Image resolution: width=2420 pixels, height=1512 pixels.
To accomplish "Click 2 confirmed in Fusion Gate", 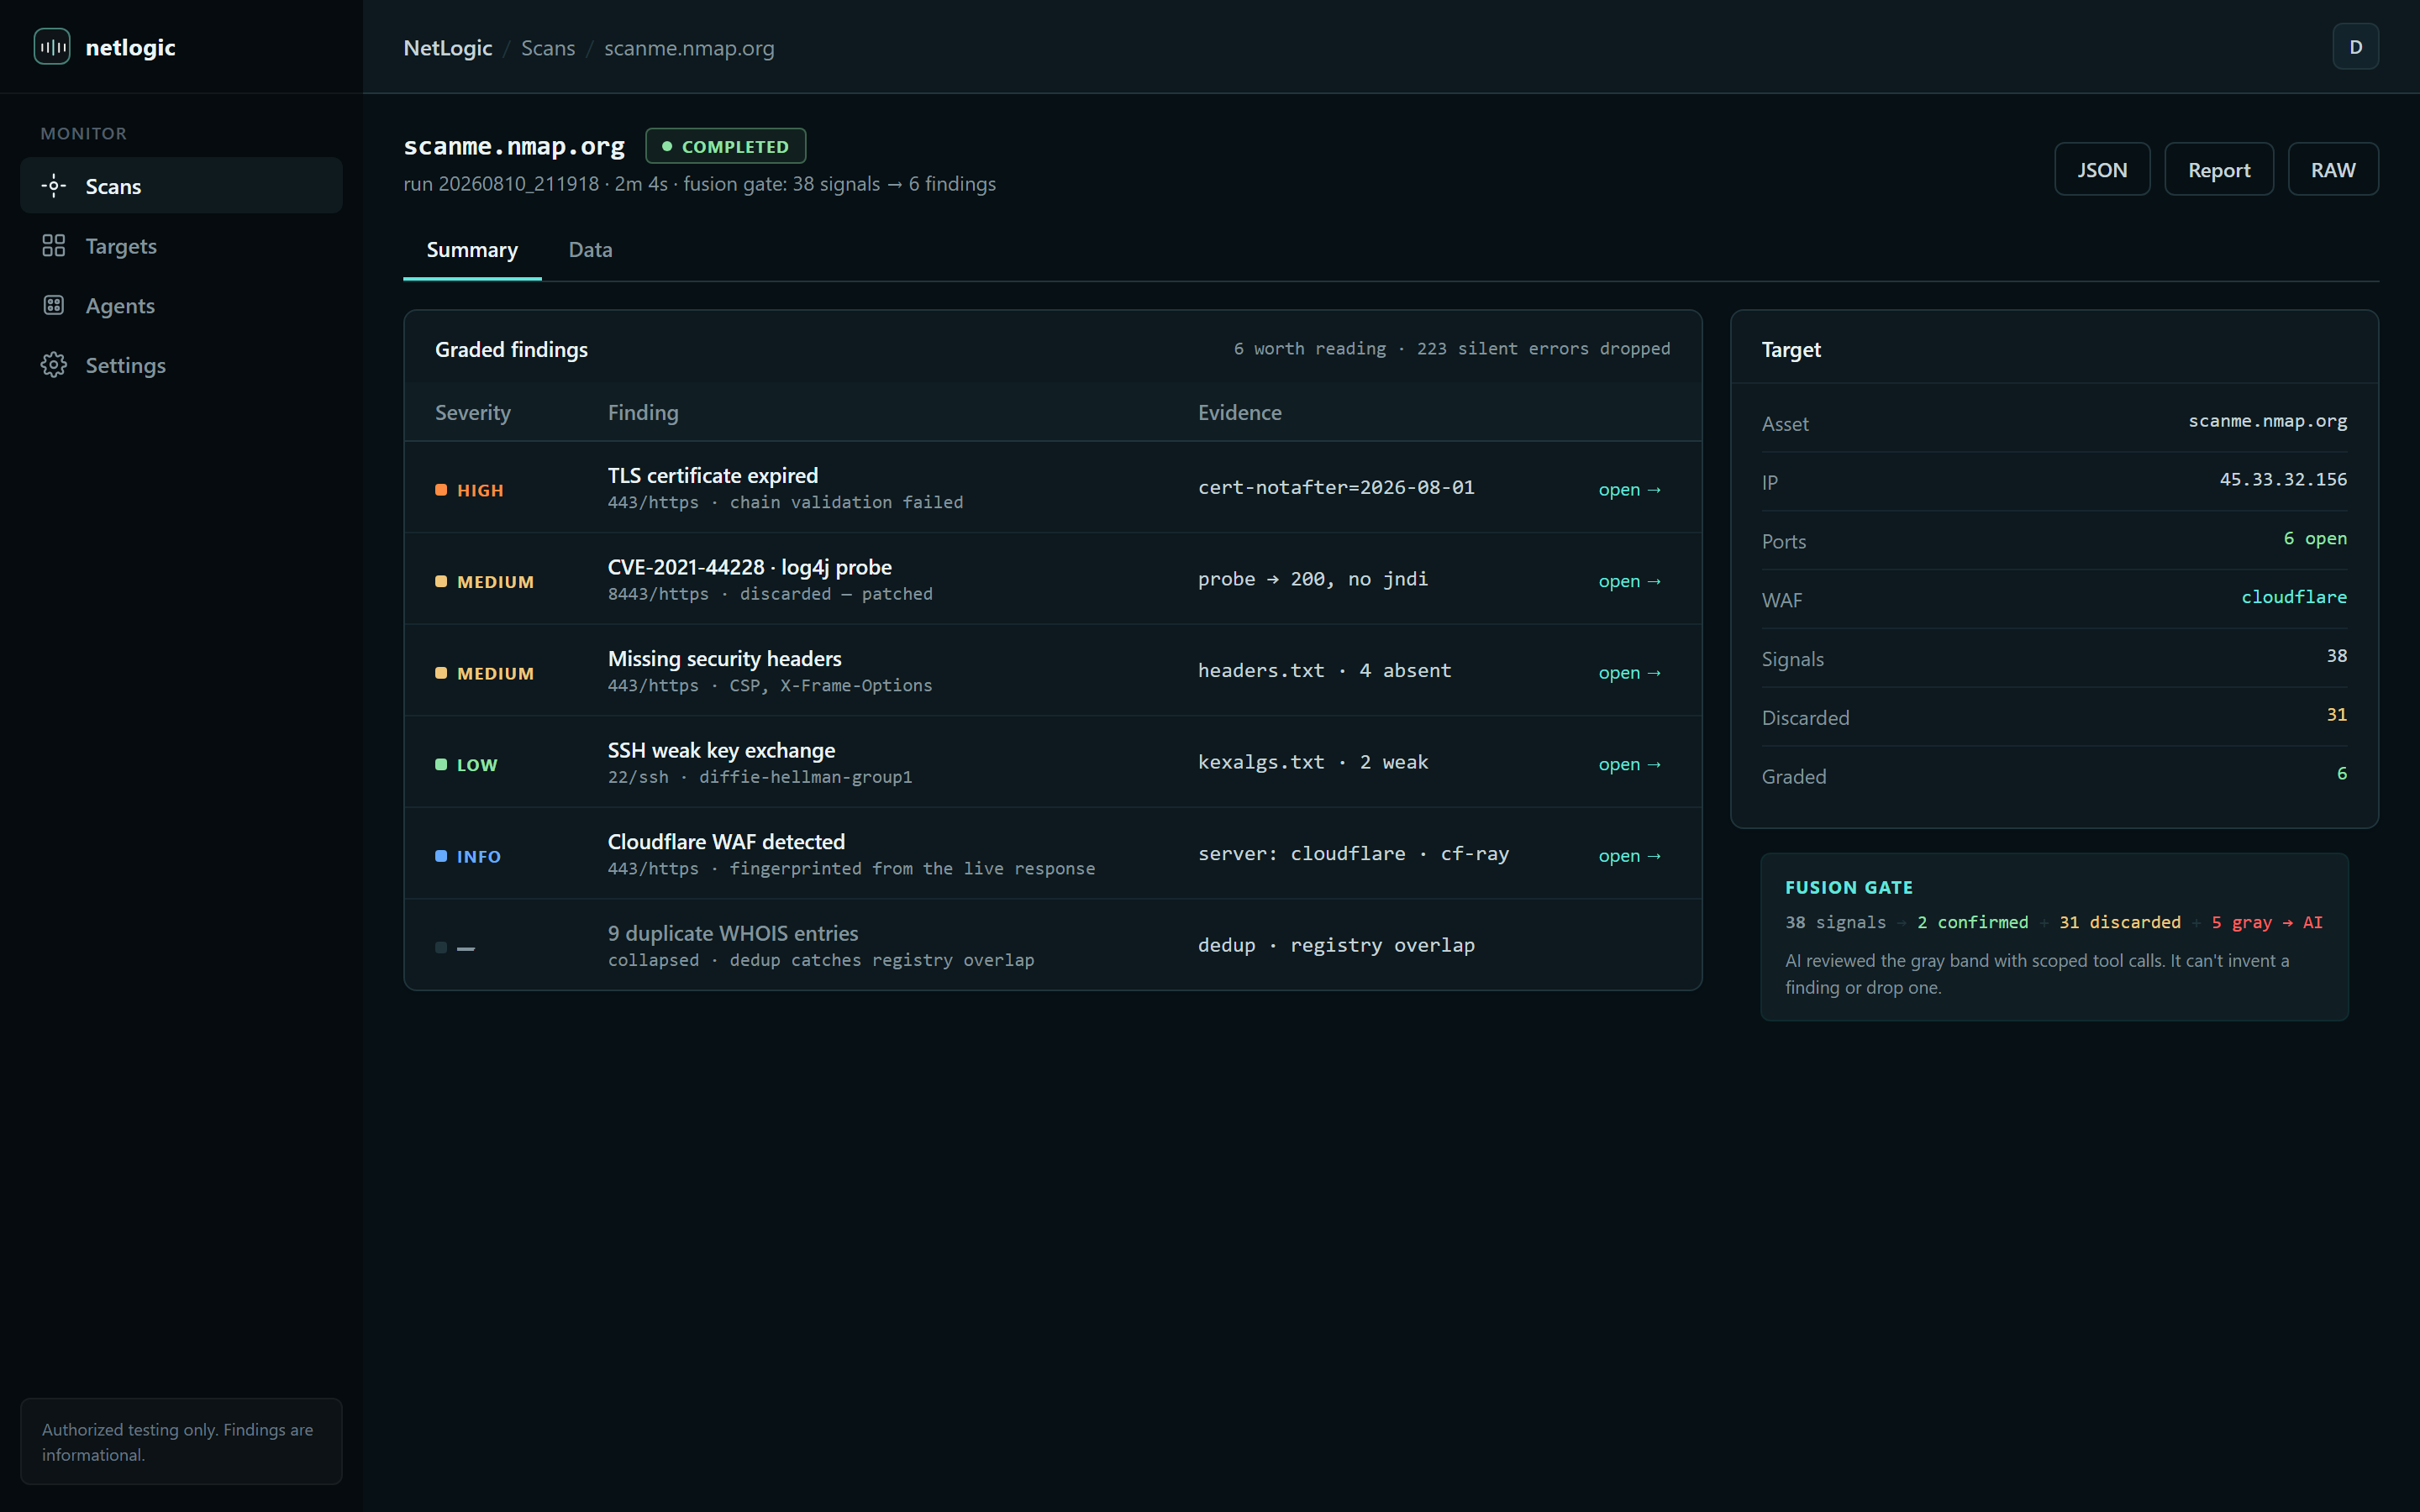I will (1972, 922).
